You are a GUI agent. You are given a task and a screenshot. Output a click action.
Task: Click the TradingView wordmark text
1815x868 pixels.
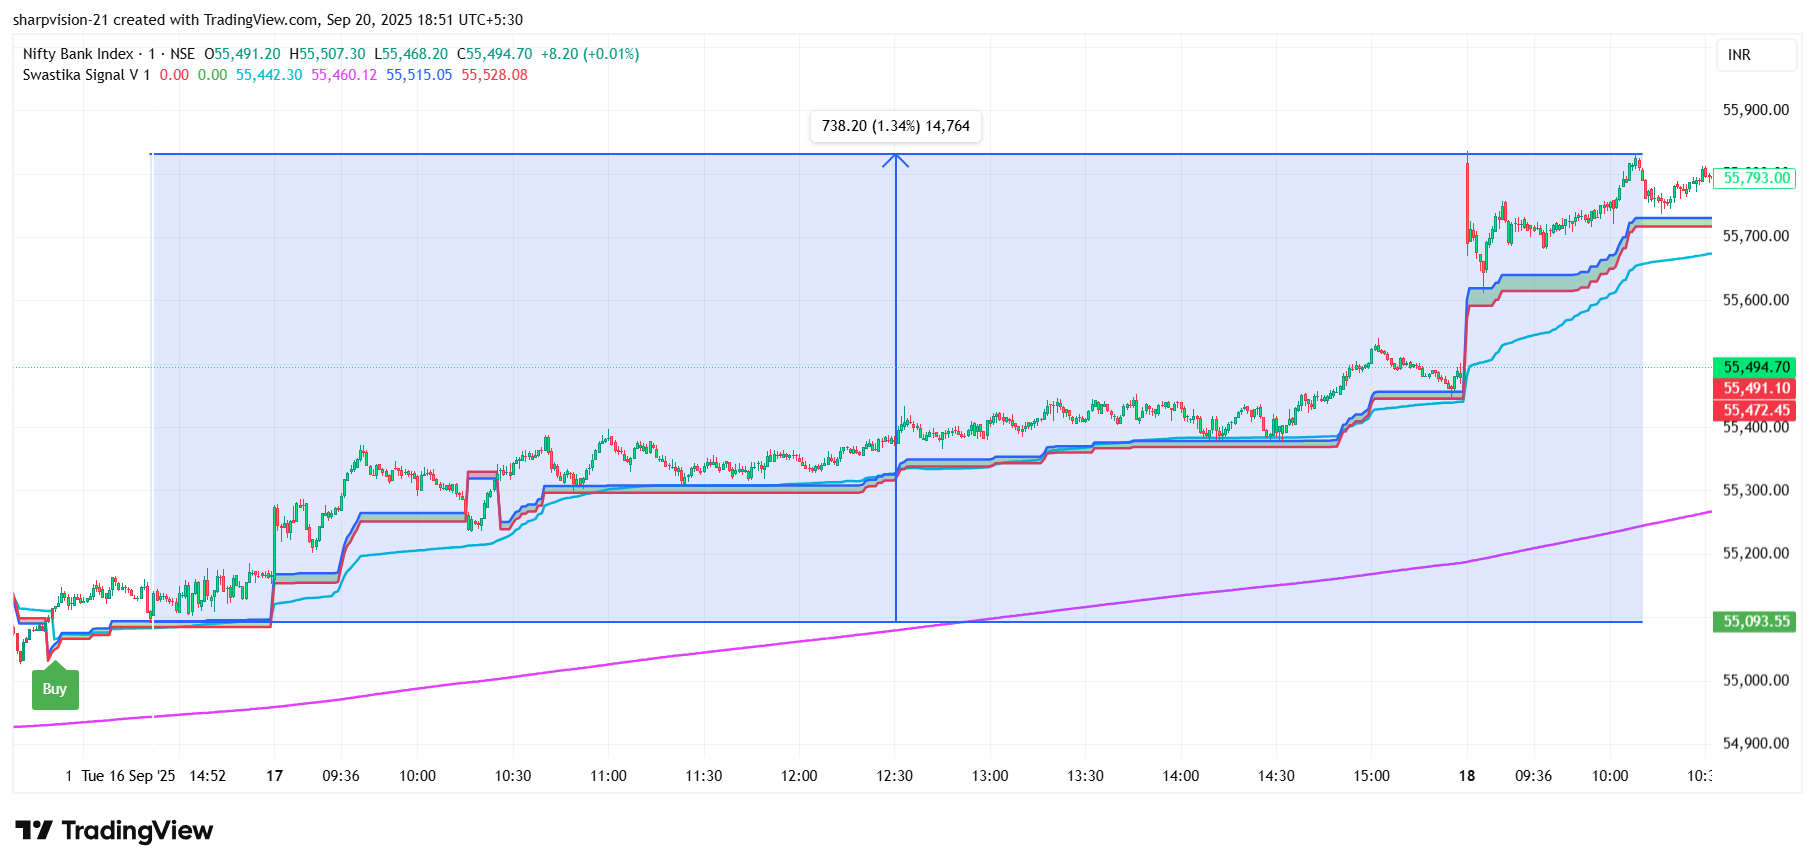coord(137,831)
